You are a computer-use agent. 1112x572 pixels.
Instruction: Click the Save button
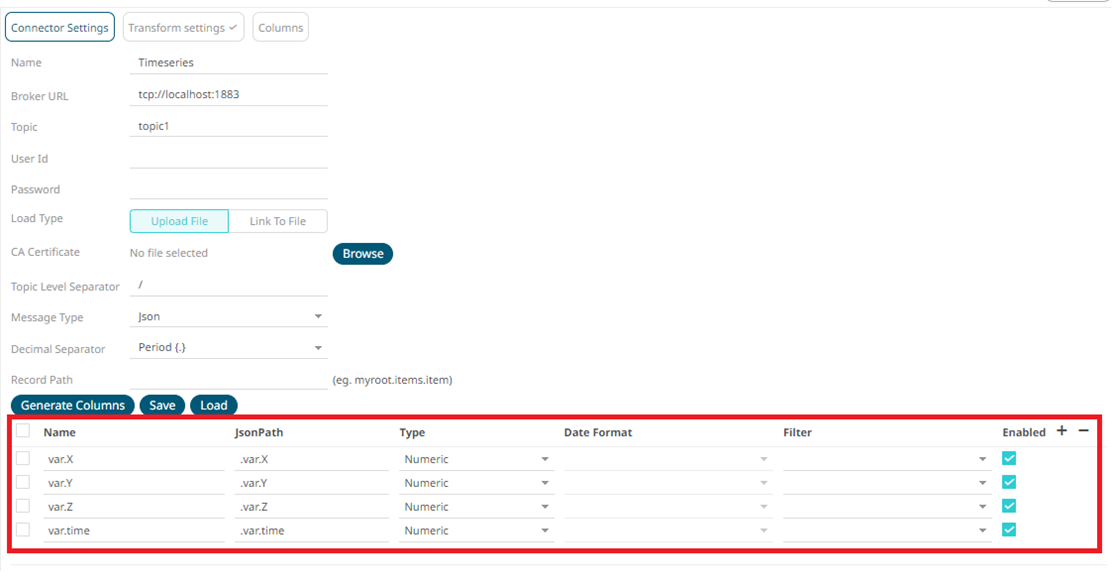pos(162,405)
